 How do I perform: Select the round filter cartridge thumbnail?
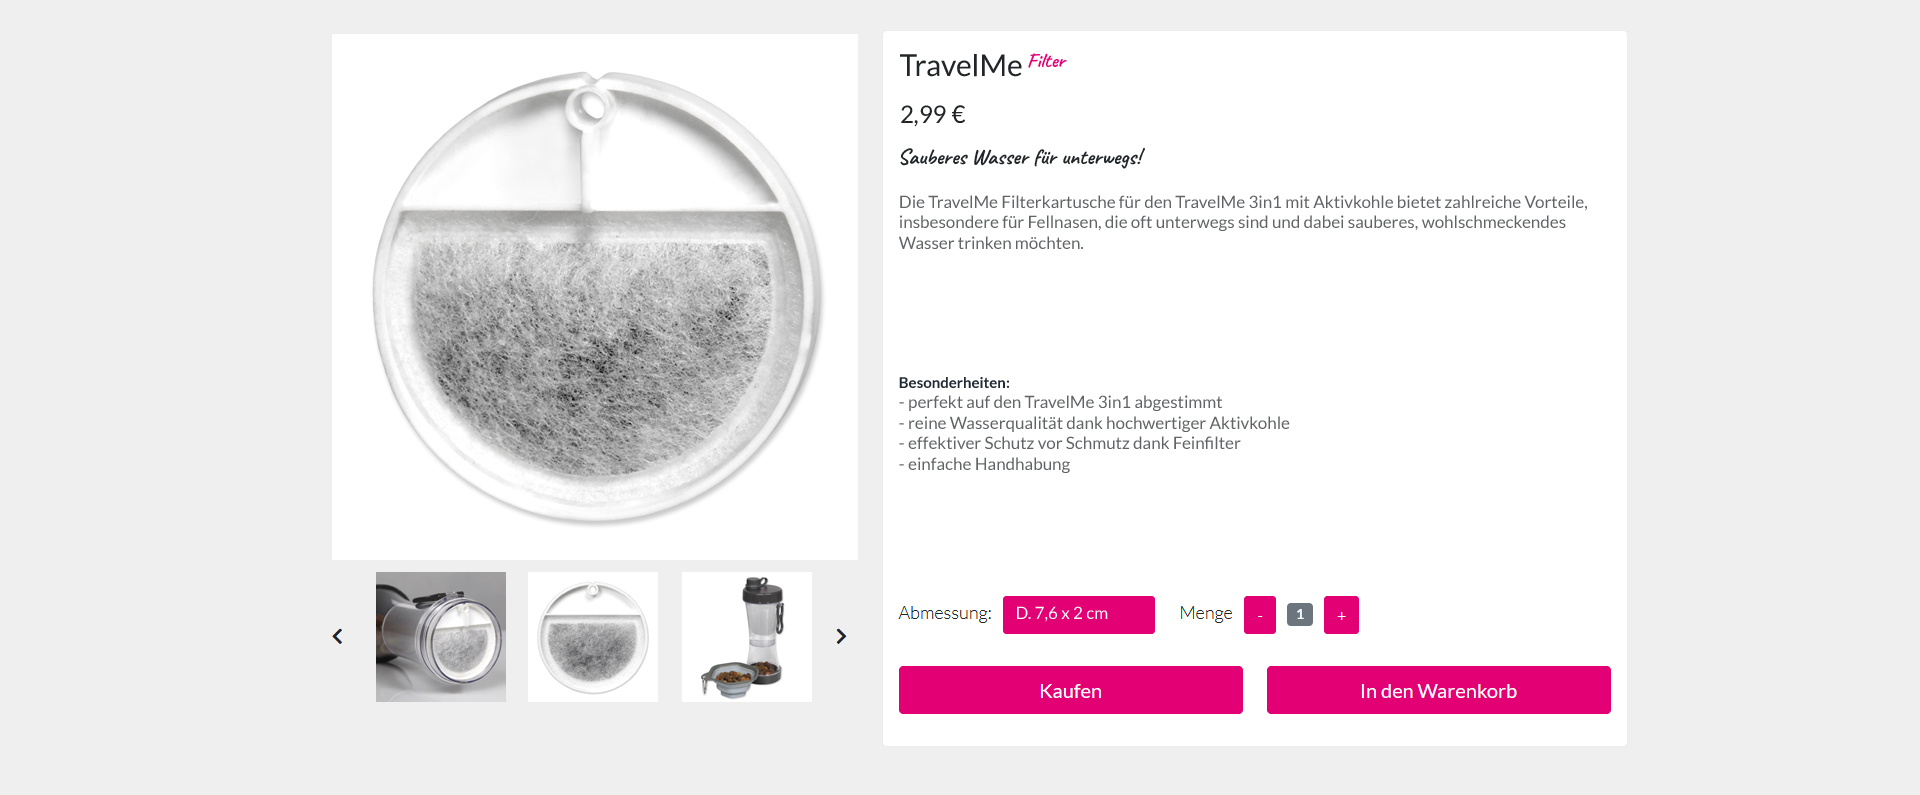(593, 637)
